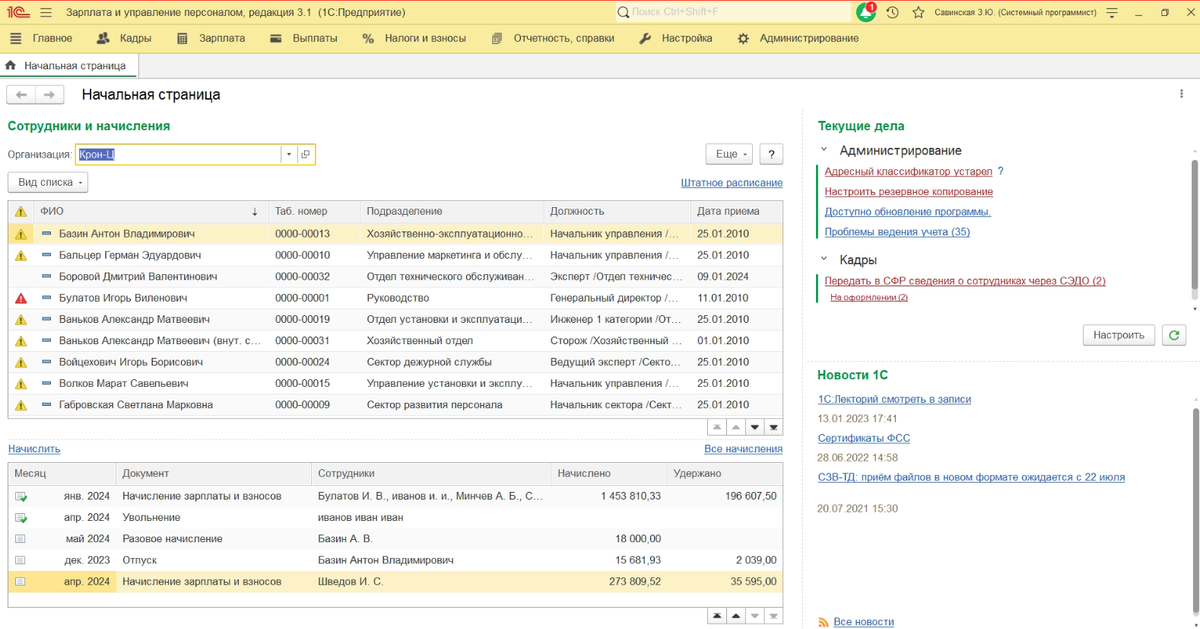Click the Организация input field

(x=178, y=154)
